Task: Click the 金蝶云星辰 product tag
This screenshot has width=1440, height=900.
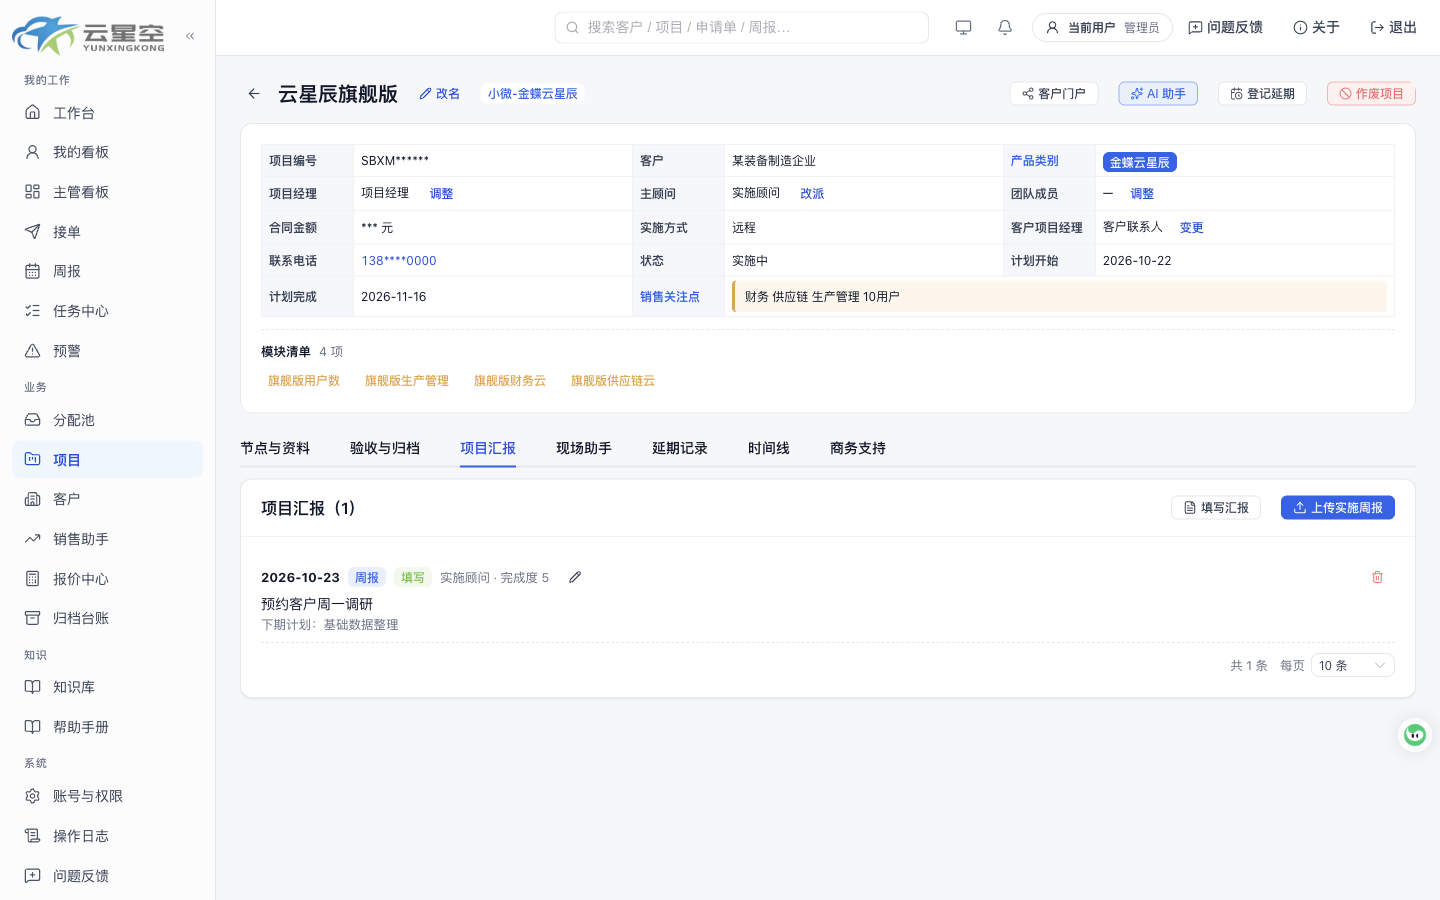Action: pos(1139,162)
